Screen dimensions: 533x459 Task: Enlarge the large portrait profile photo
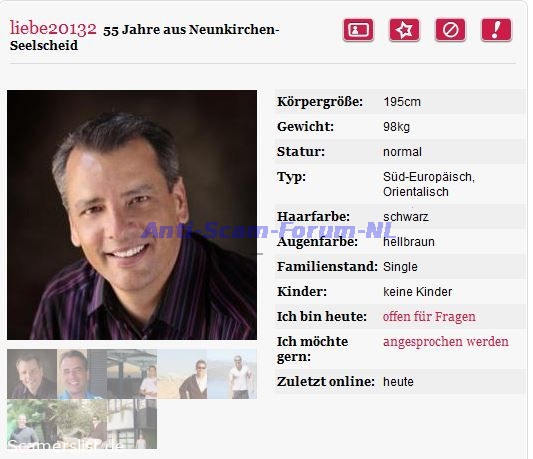(132, 215)
